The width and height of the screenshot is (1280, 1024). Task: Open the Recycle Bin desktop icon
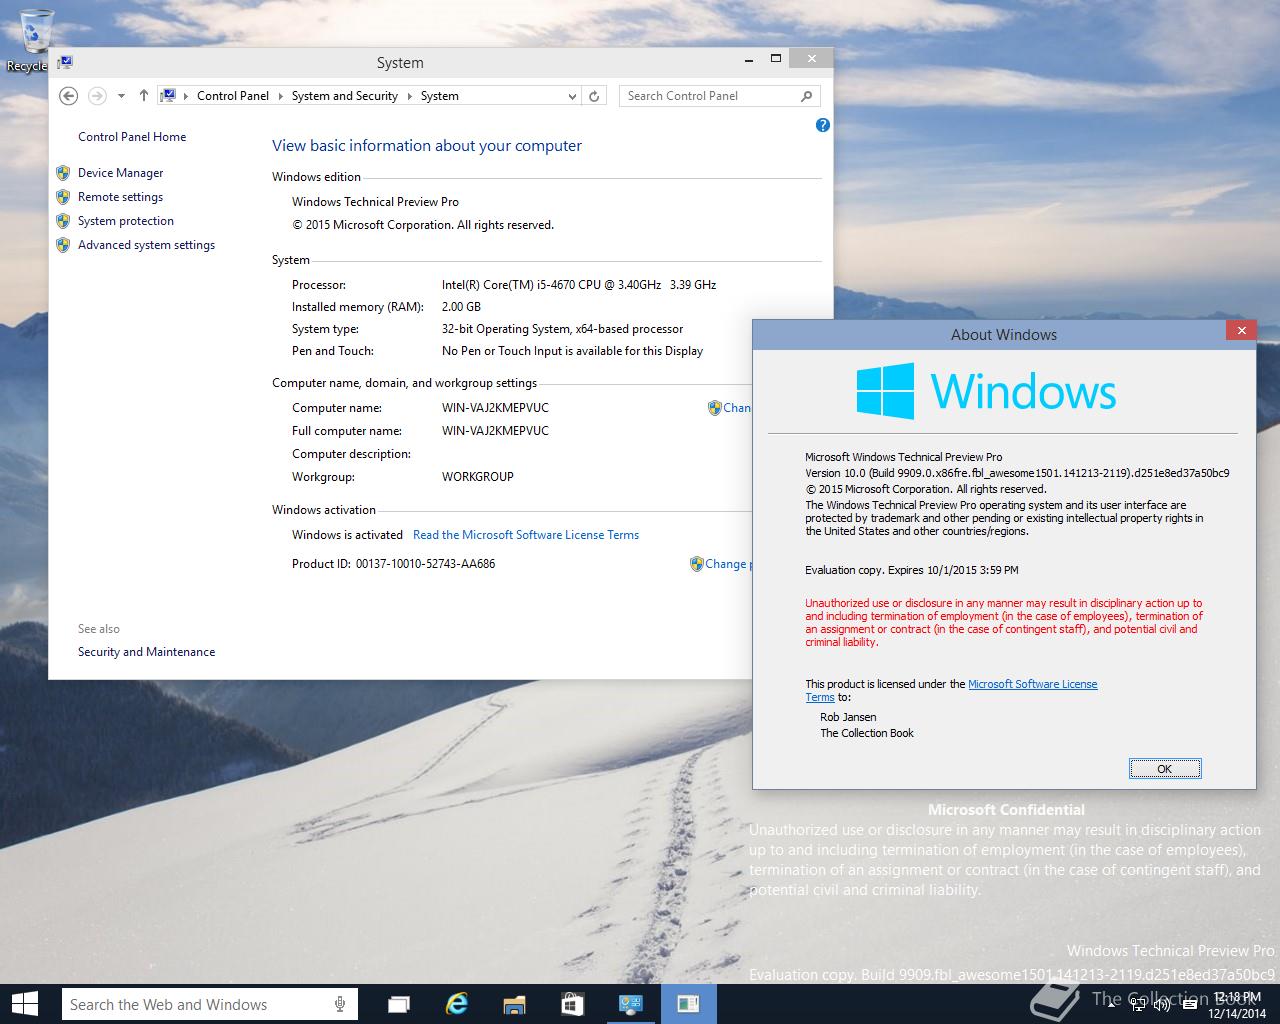click(35, 38)
